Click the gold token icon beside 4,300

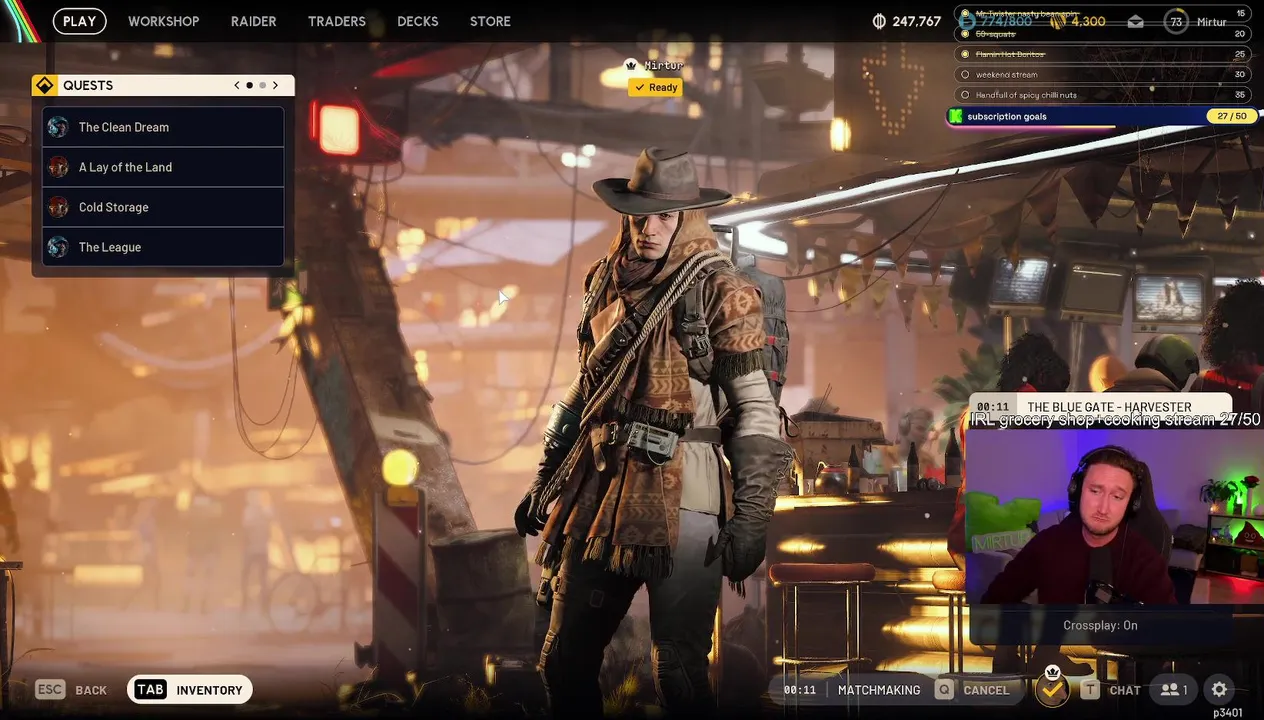pyautogui.click(x=1057, y=21)
